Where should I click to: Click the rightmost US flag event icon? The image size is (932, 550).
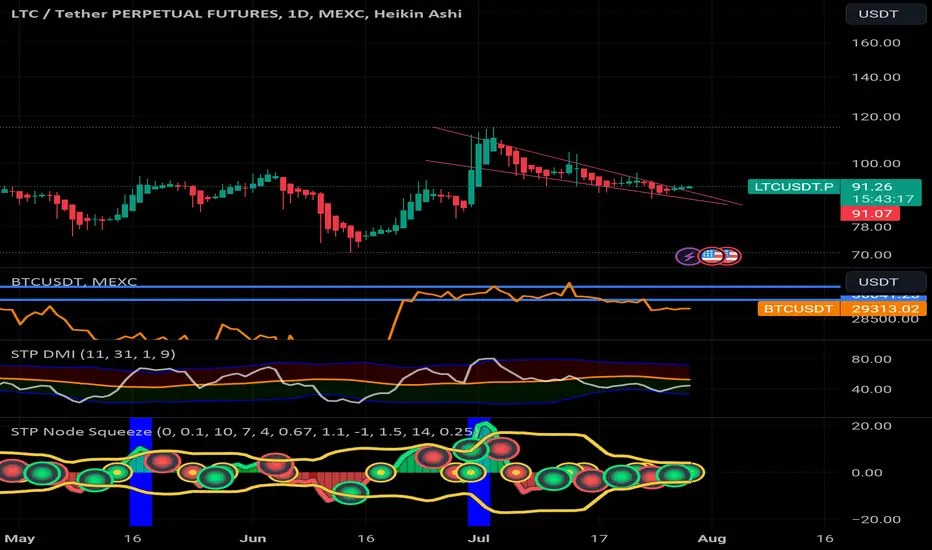(x=731, y=256)
